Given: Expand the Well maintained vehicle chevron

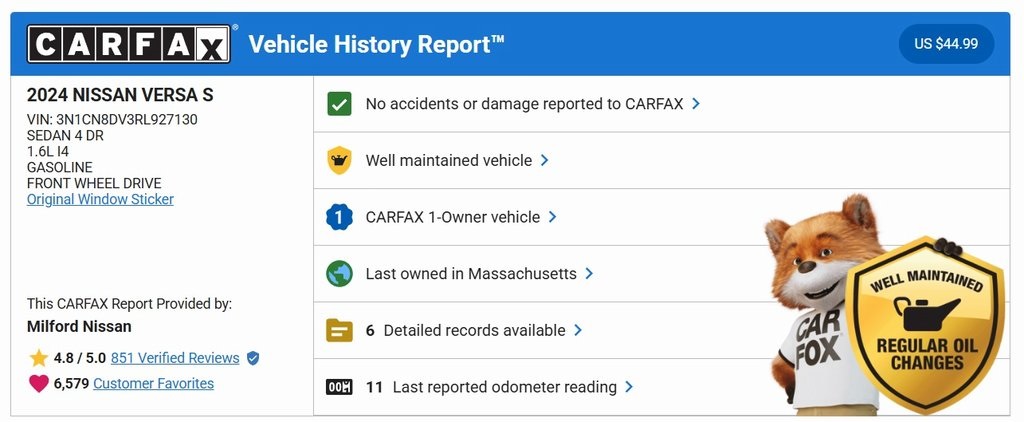Looking at the screenshot, I should point(544,160).
